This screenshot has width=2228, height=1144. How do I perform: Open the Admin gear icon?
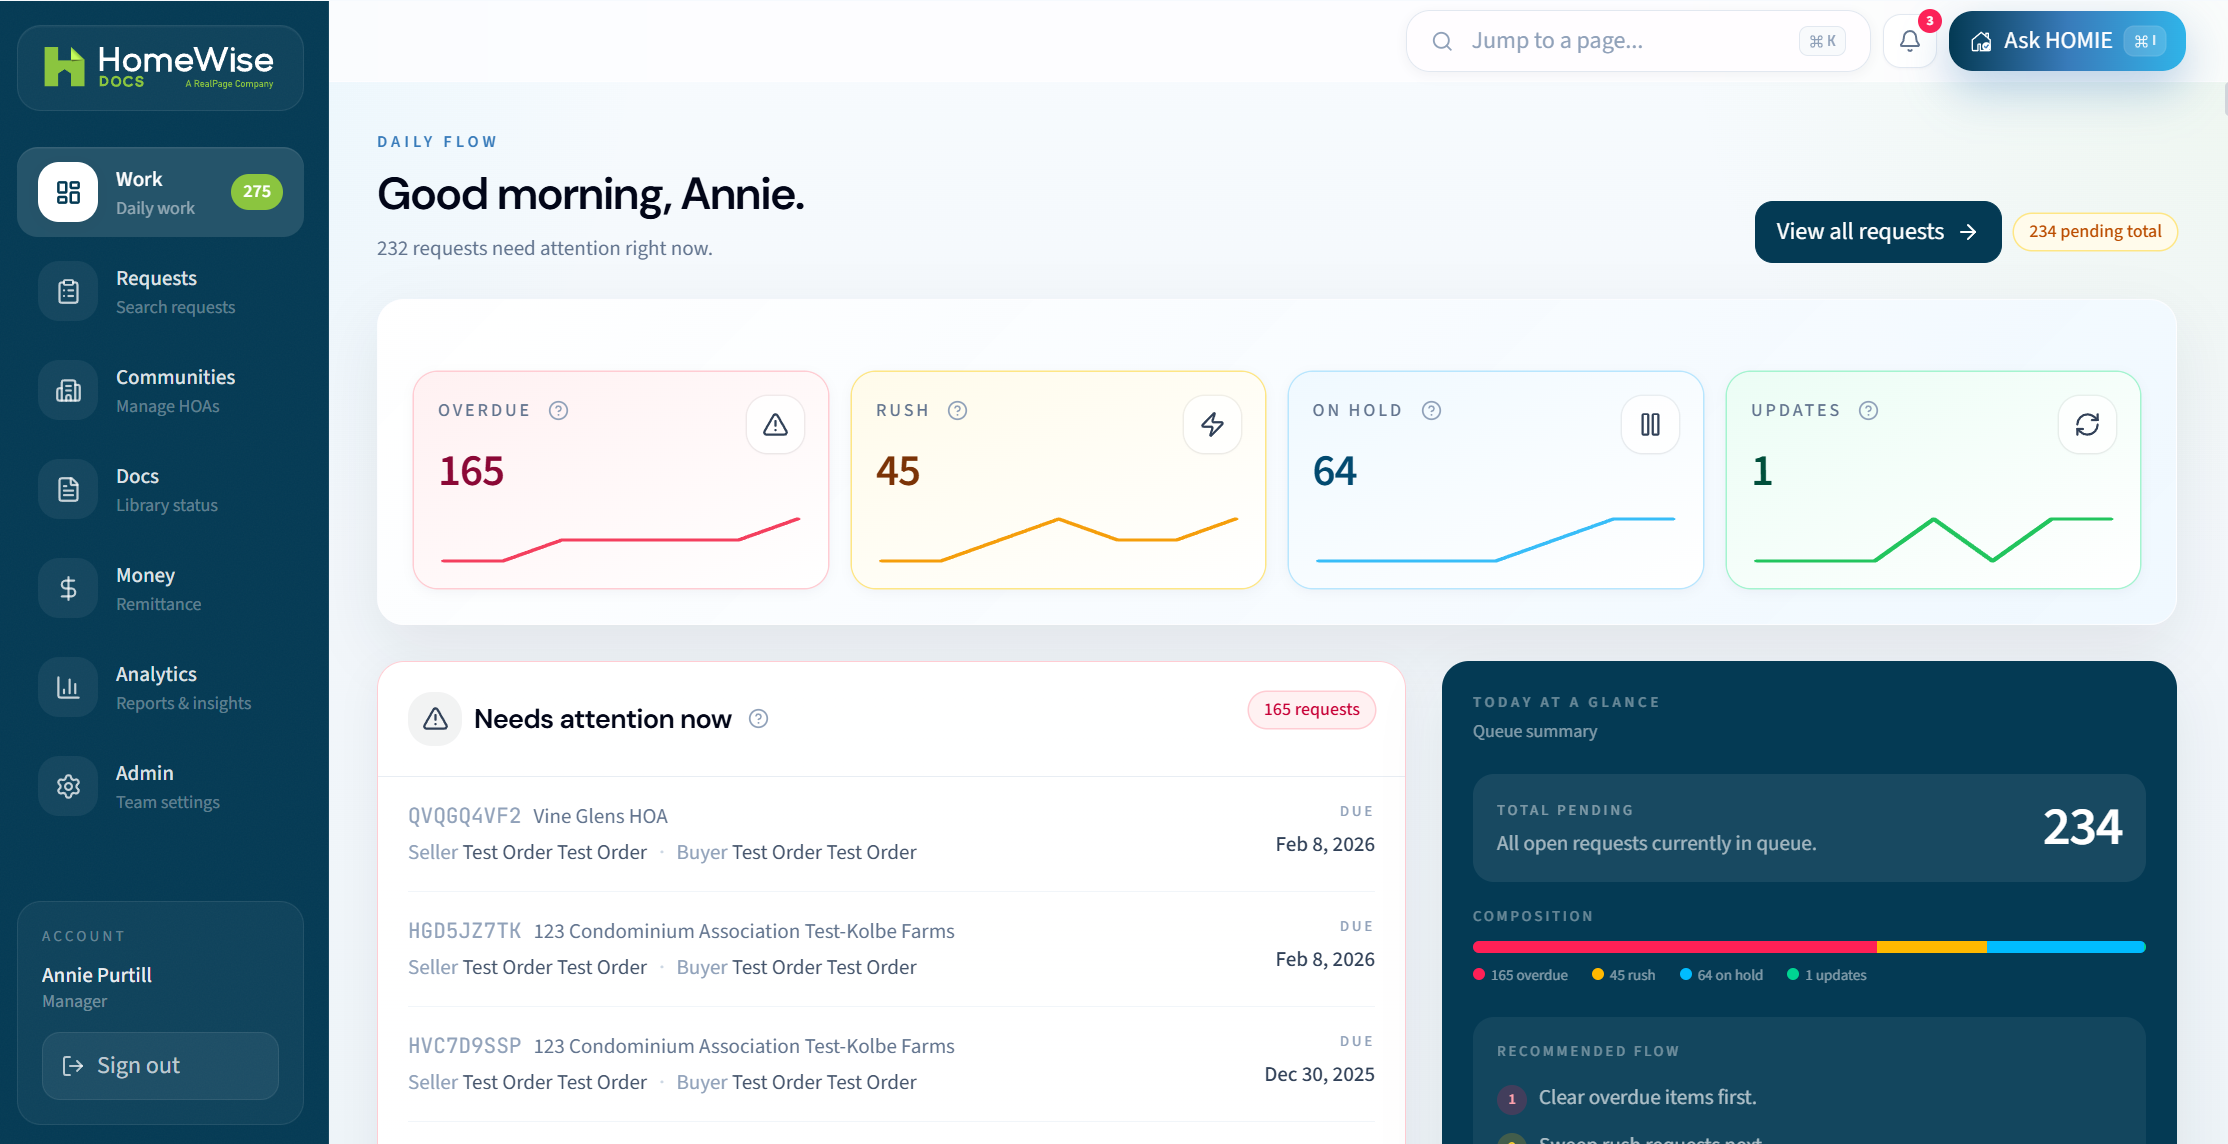(x=68, y=786)
